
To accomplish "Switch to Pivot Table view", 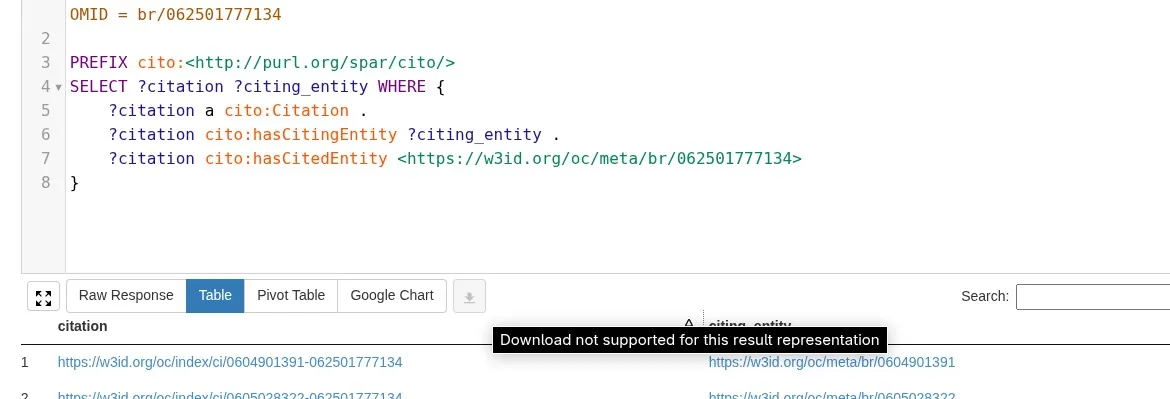I will [291, 295].
